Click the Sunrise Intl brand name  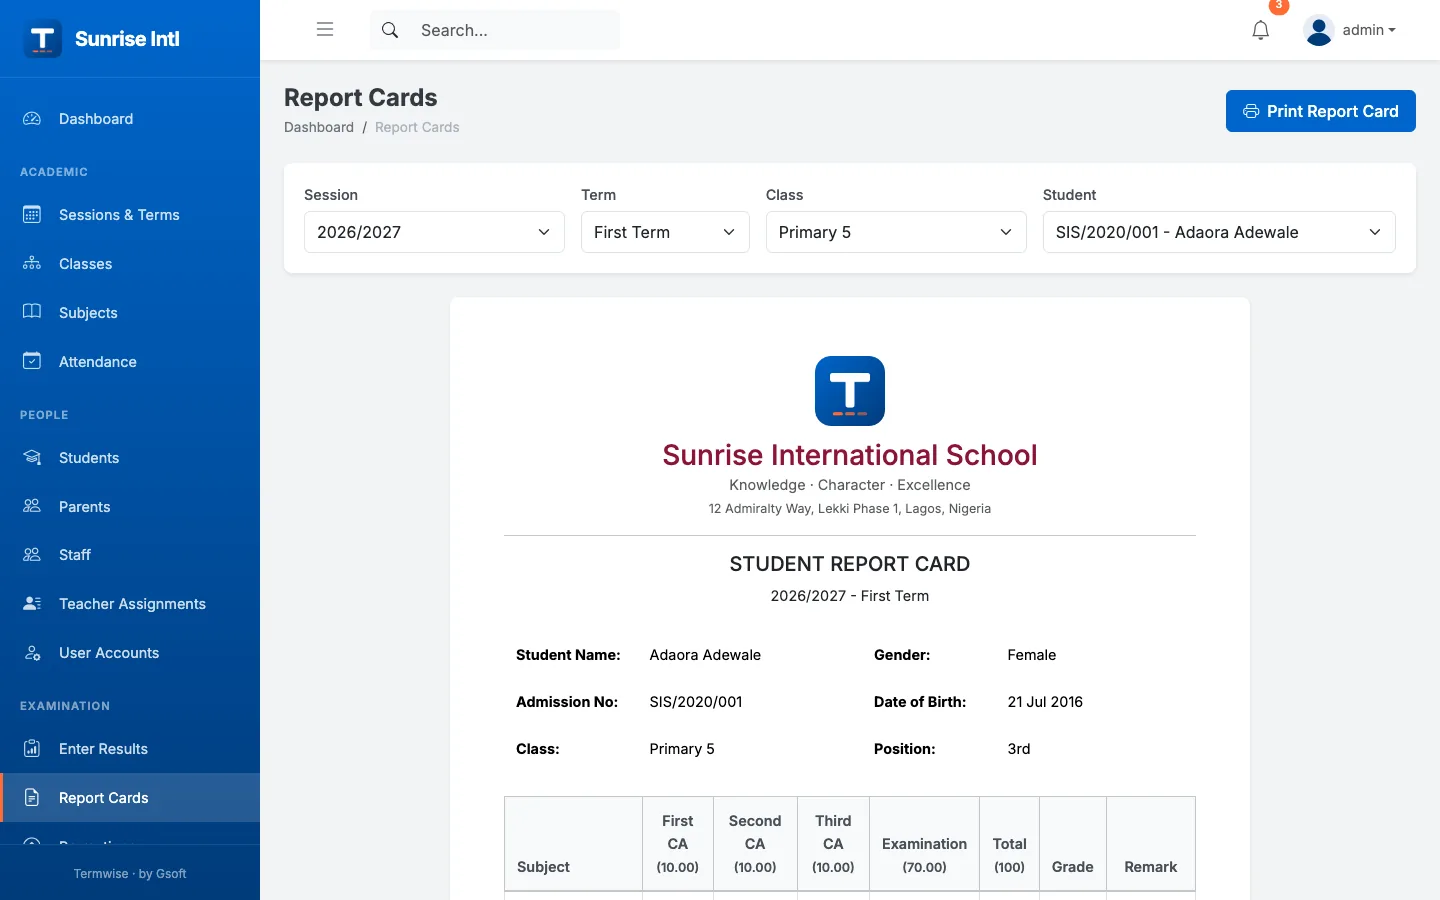tap(127, 39)
